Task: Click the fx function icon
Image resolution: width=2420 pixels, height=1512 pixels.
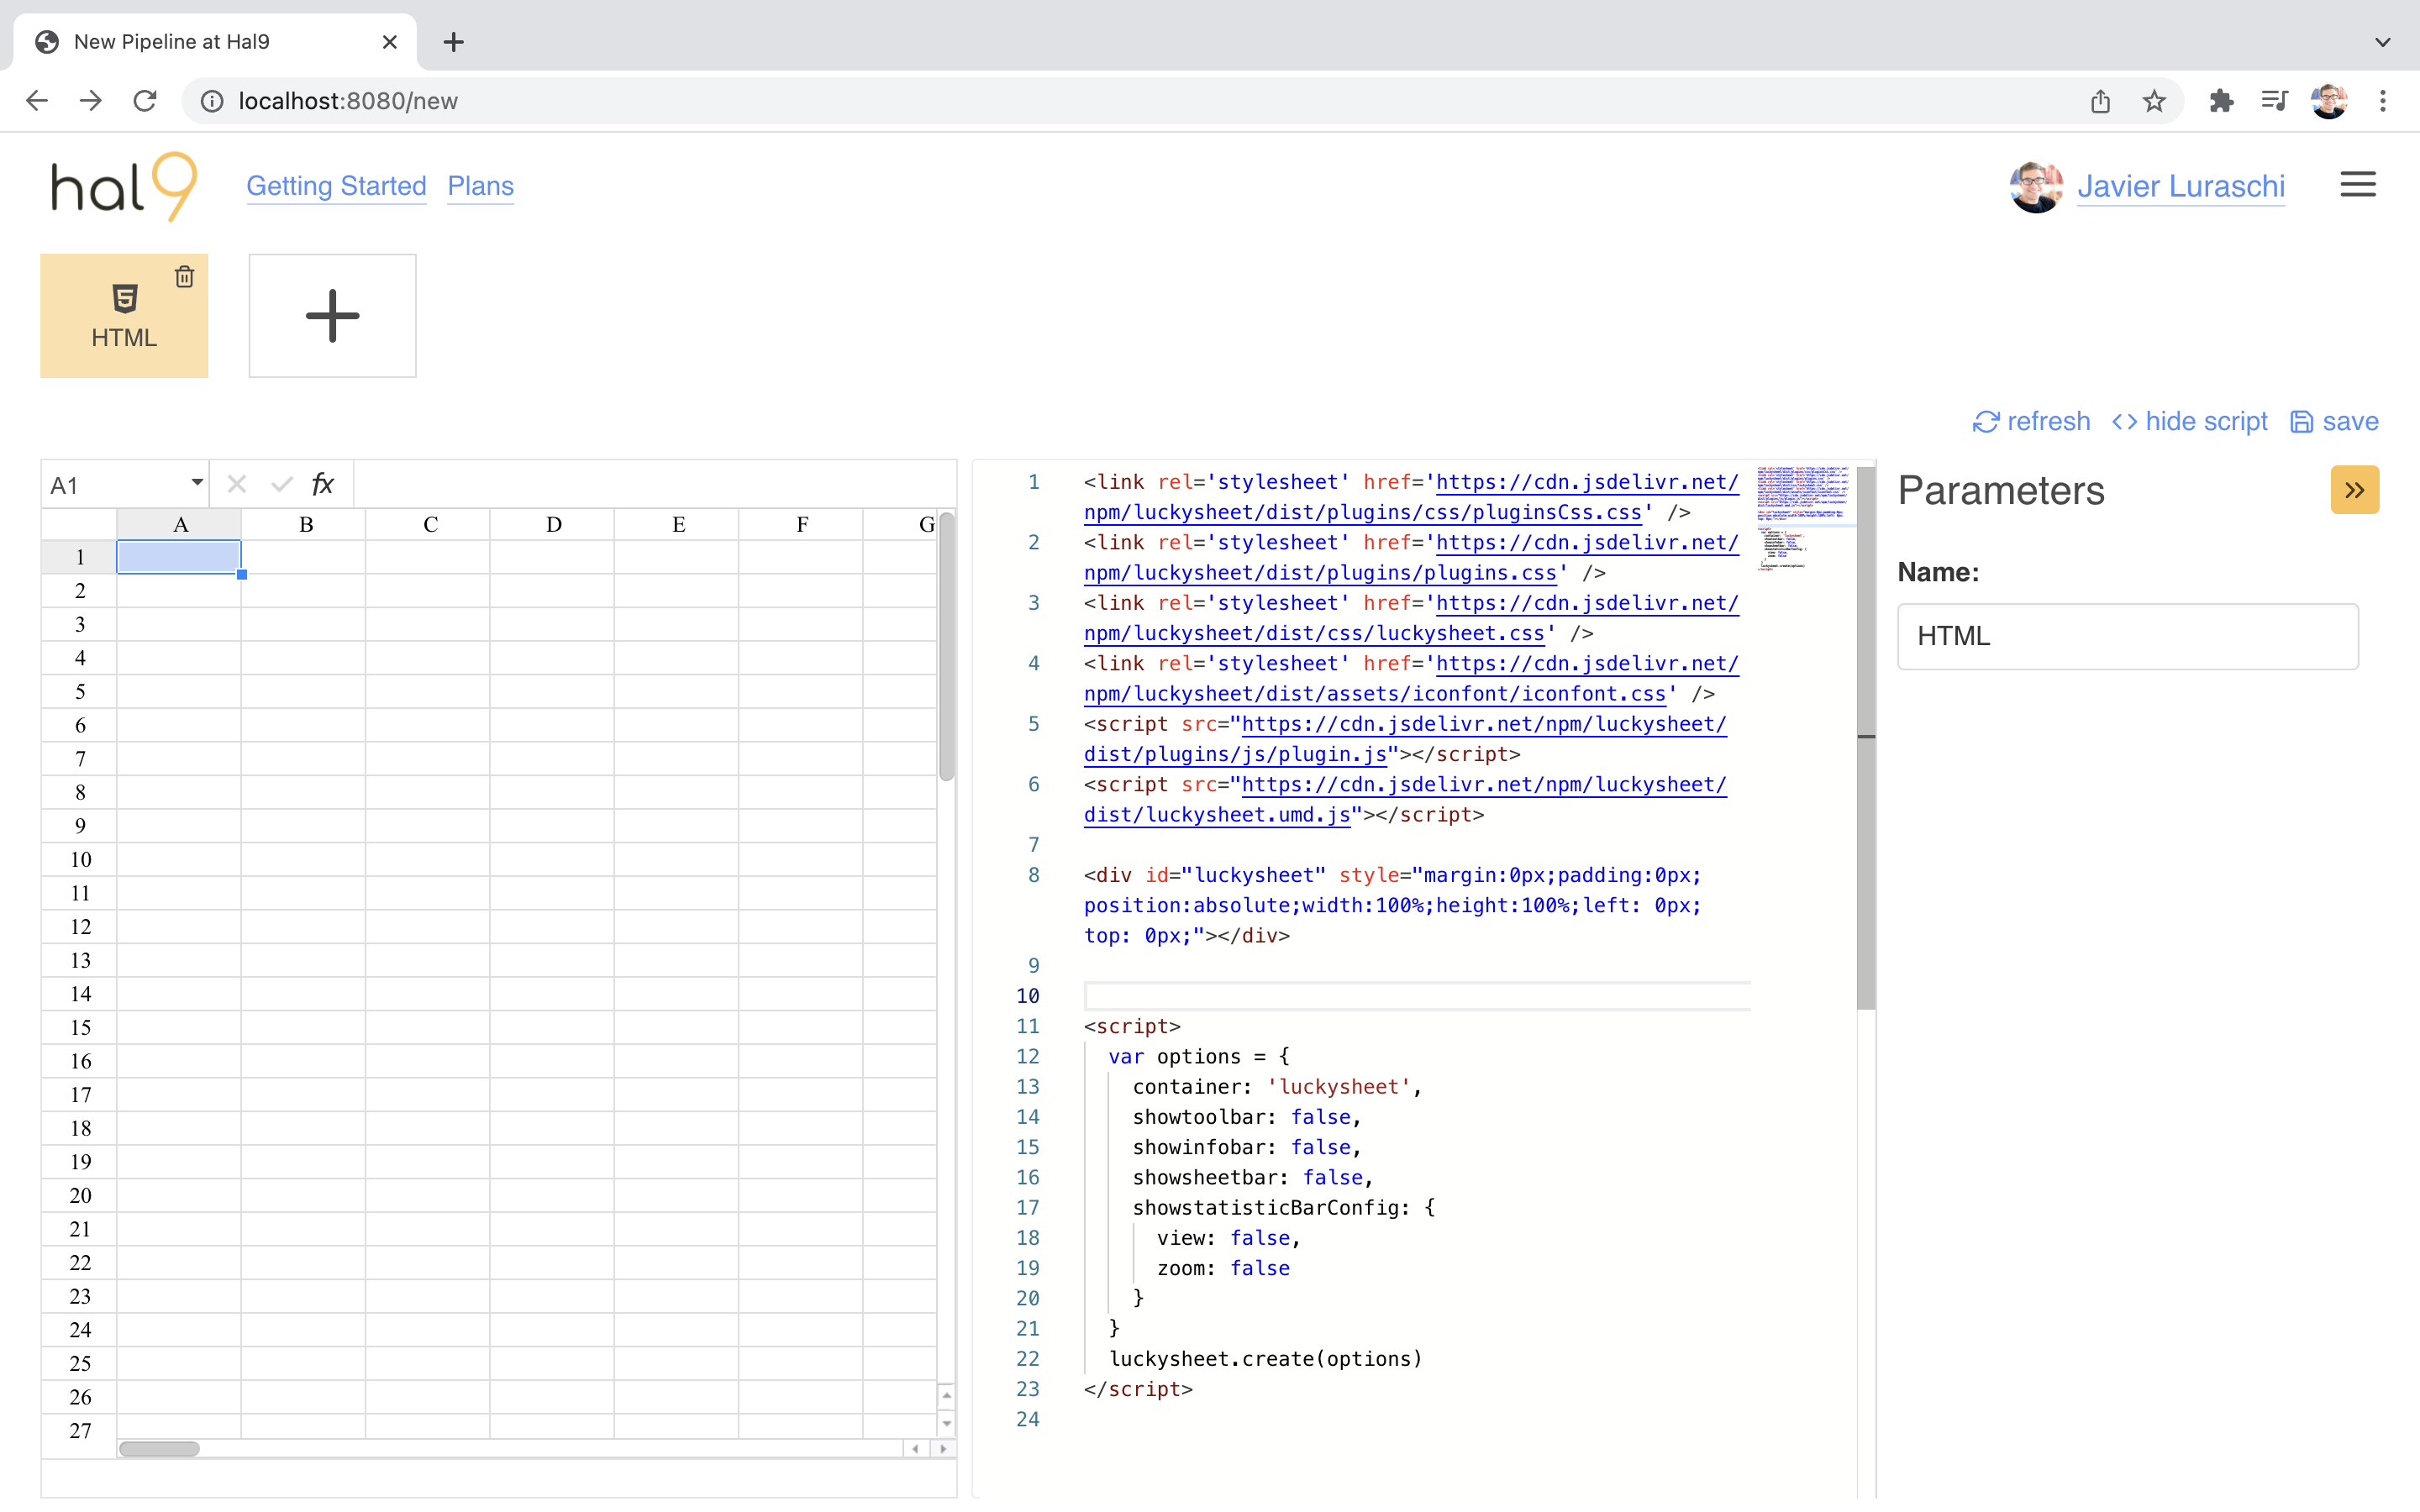Action: tap(322, 485)
